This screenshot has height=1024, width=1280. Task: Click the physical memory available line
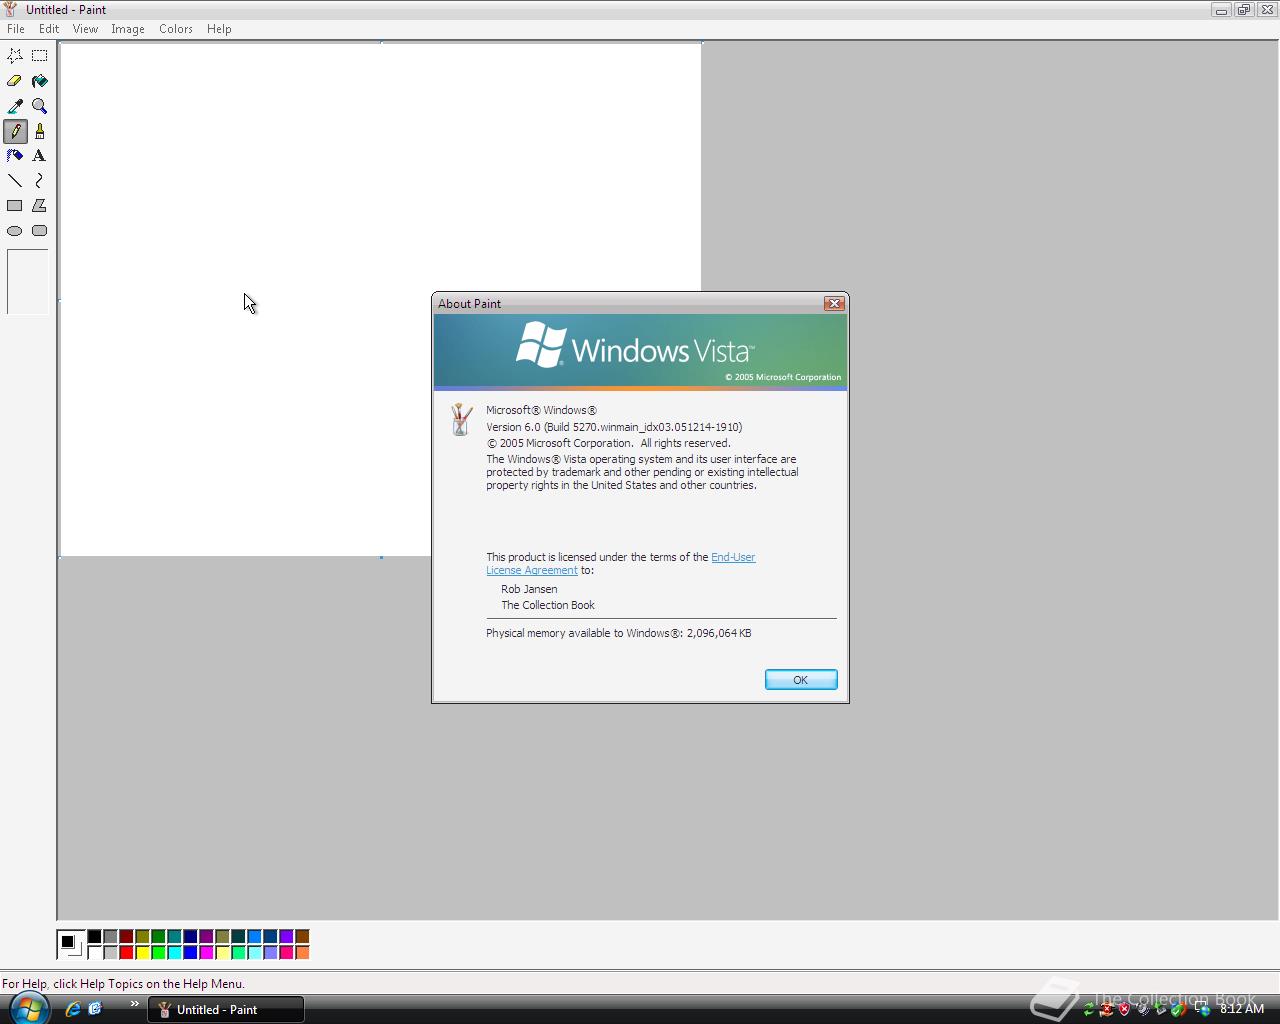click(619, 633)
